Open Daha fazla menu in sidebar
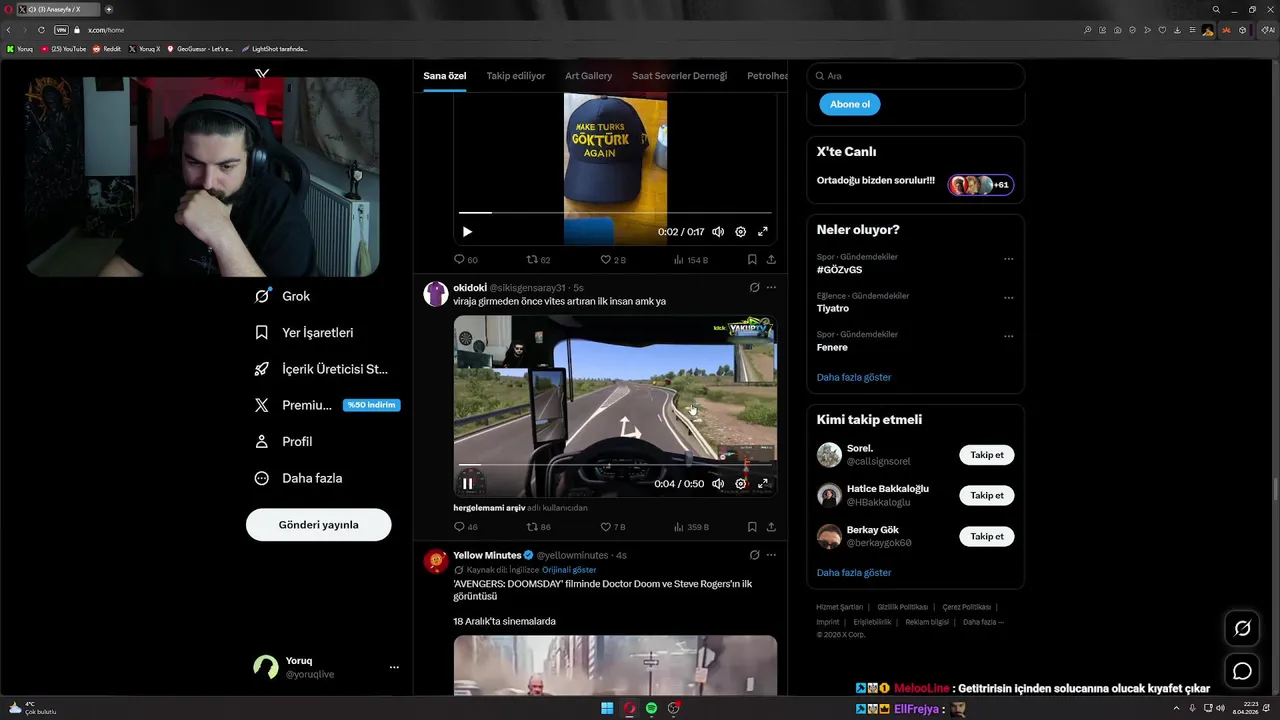The height and width of the screenshot is (720, 1280). pyautogui.click(x=299, y=478)
